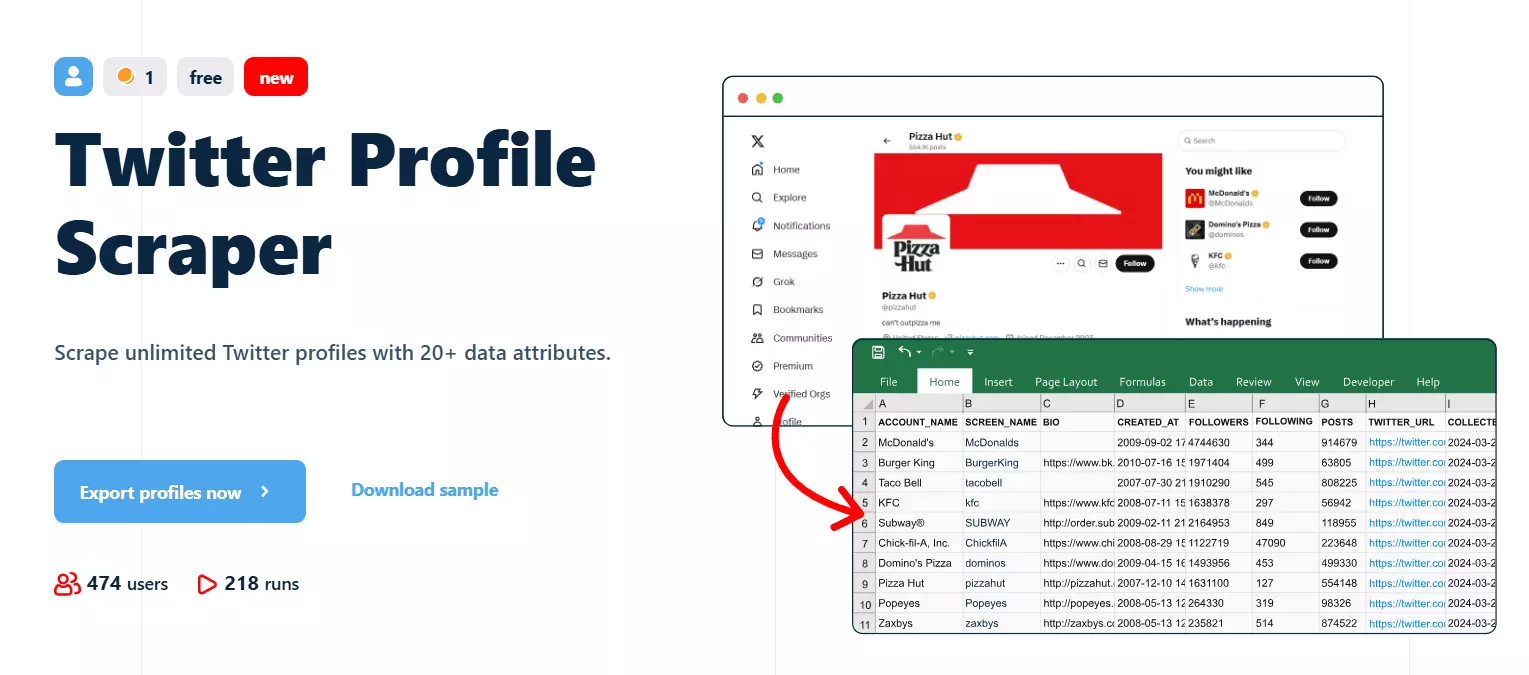The height and width of the screenshot is (675, 1529).
Task: Click the more options ellipsis on the Pizza Hut profile
Action: 1060,264
